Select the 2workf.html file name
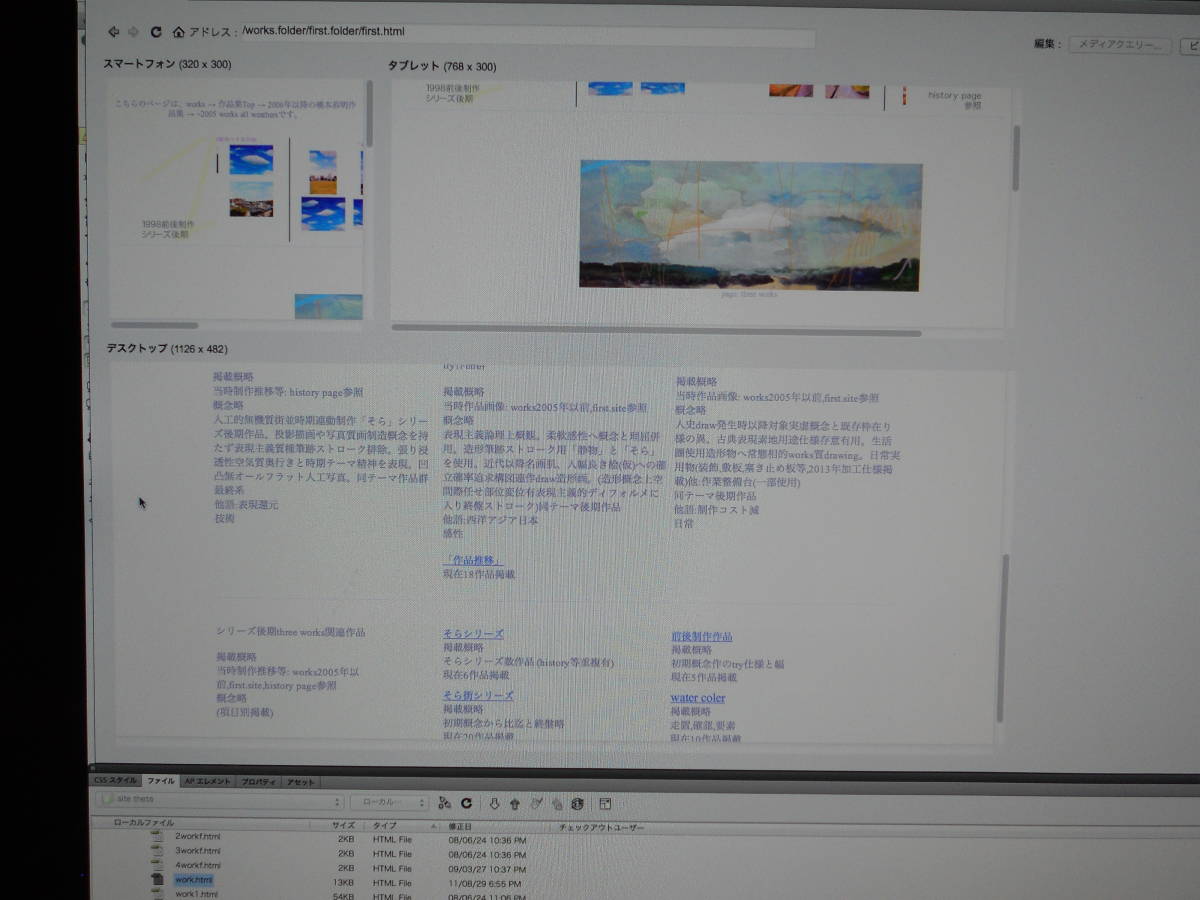Screen dimensions: 1200x900 [x=197, y=836]
